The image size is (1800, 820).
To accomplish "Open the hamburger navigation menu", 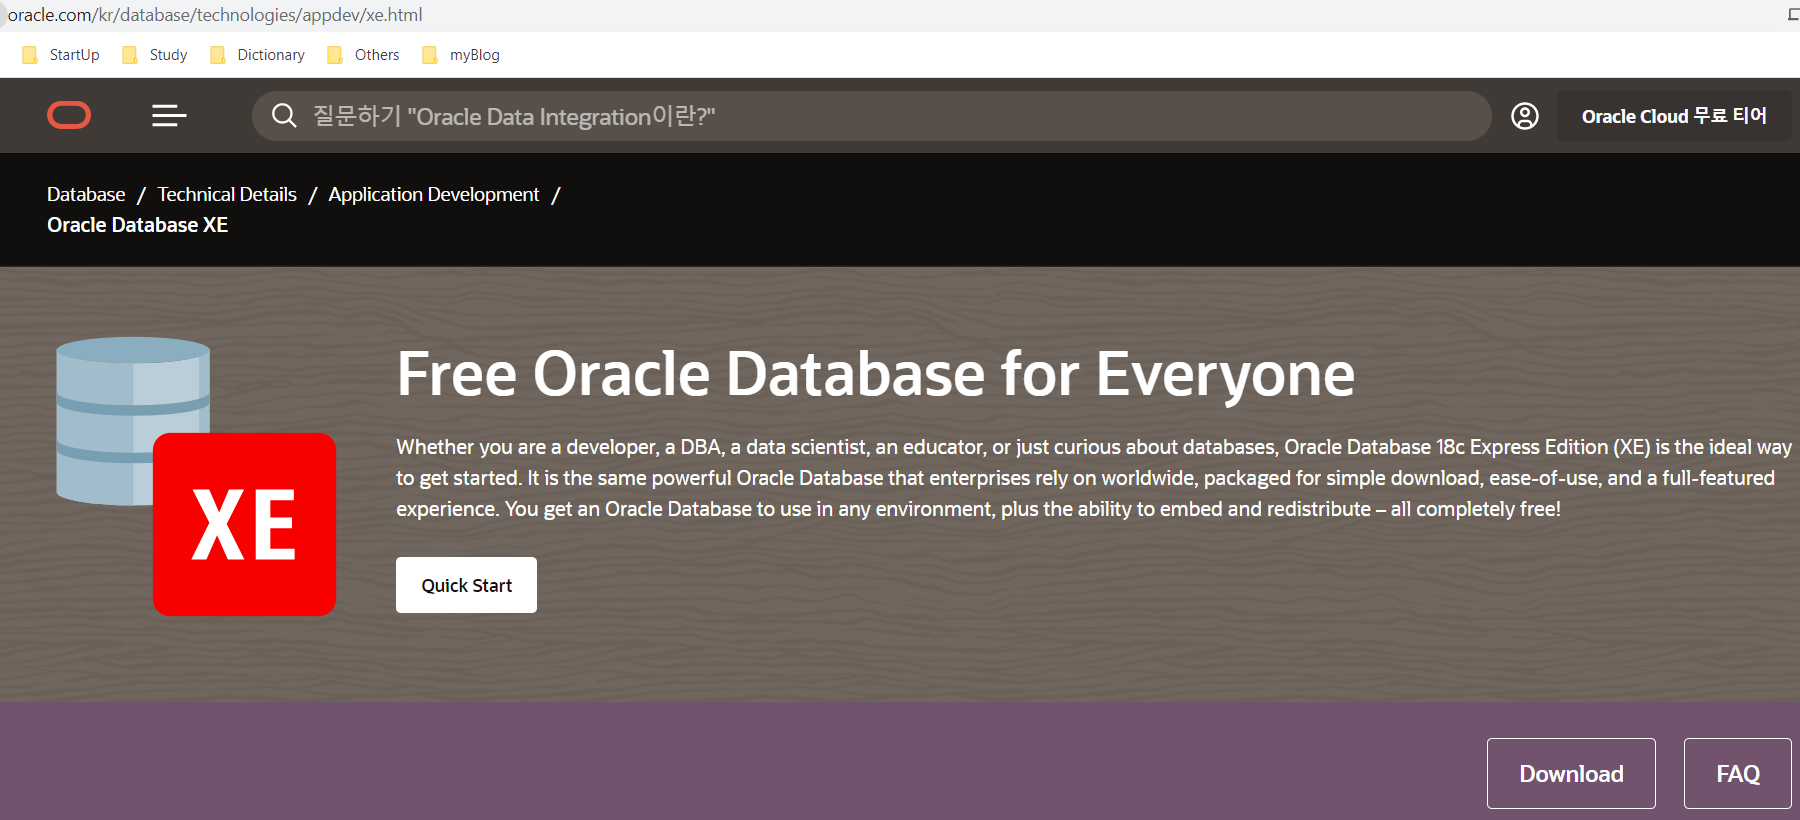I will (169, 116).
